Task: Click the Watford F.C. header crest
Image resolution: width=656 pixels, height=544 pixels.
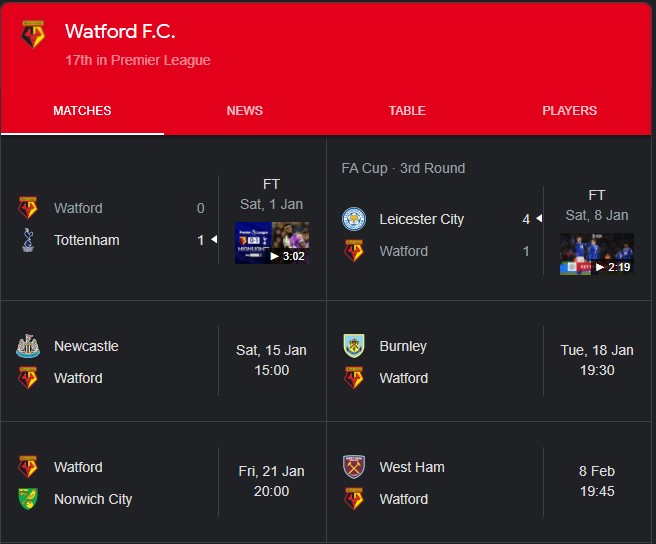Action: pyautogui.click(x=33, y=34)
